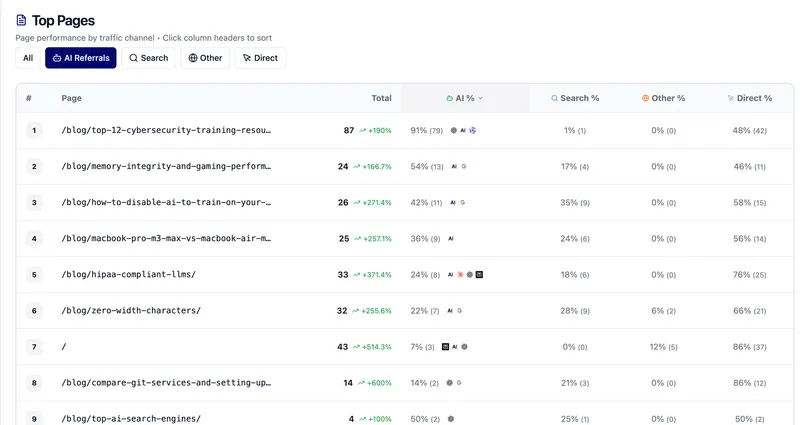This screenshot has height=425, width=800.
Task: Open the memory-integrity-and-gaming page link
Action: click(166, 166)
